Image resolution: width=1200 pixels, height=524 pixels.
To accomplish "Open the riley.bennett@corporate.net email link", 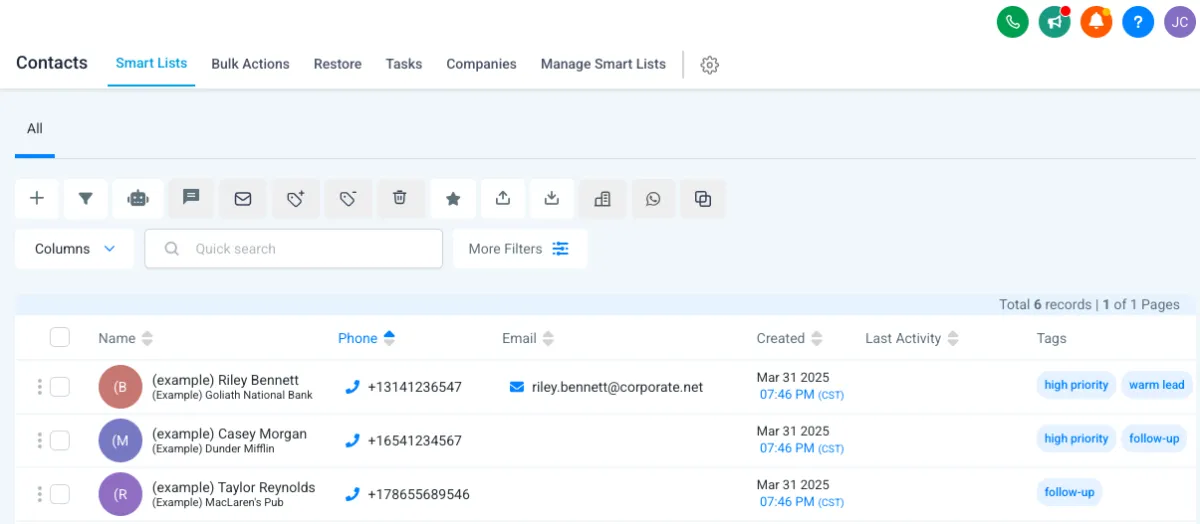I will [617, 387].
